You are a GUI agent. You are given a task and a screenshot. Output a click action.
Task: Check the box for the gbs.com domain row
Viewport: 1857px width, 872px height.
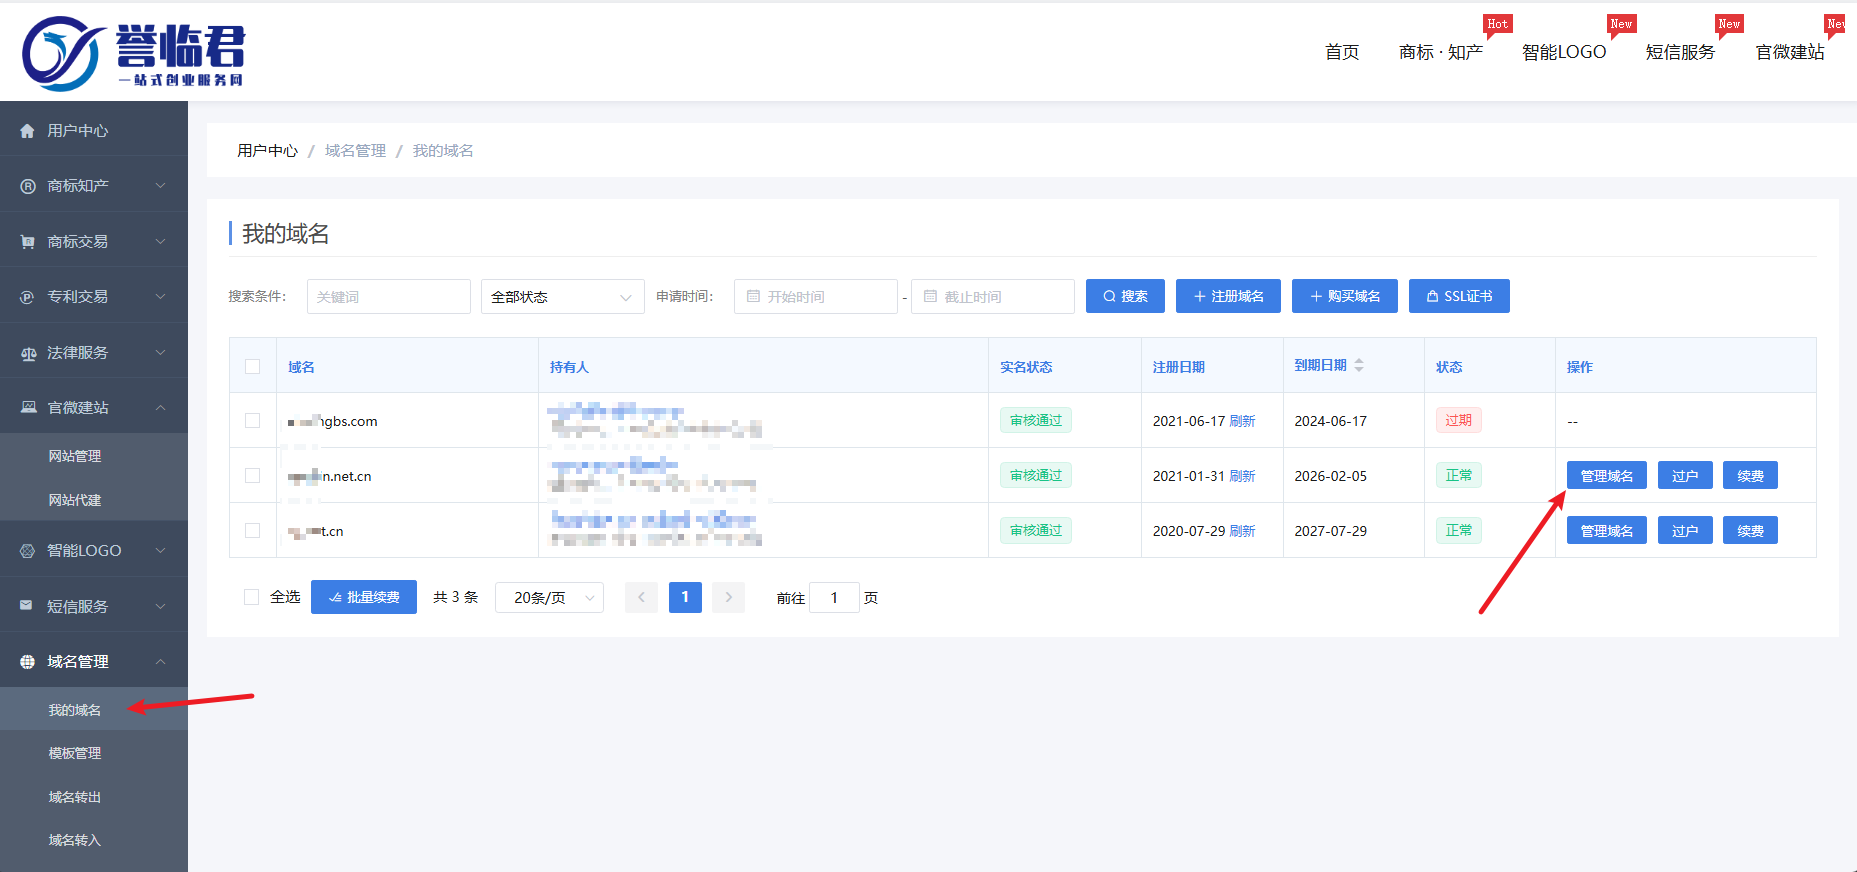point(252,421)
